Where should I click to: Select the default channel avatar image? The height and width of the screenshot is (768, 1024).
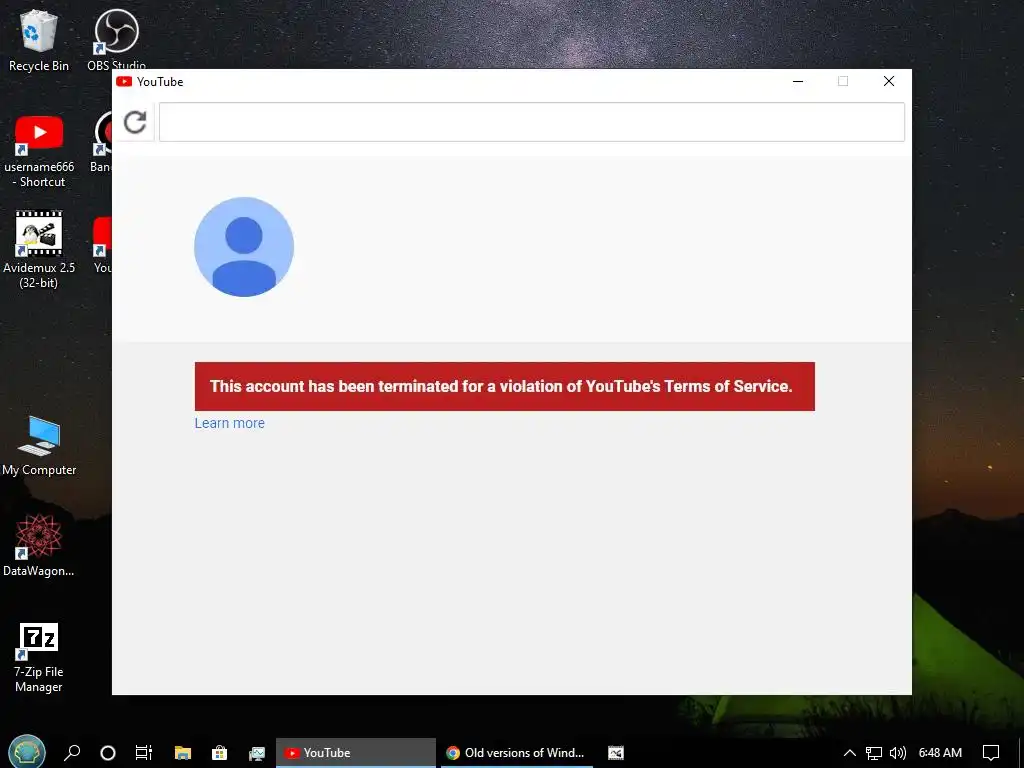pyautogui.click(x=244, y=247)
